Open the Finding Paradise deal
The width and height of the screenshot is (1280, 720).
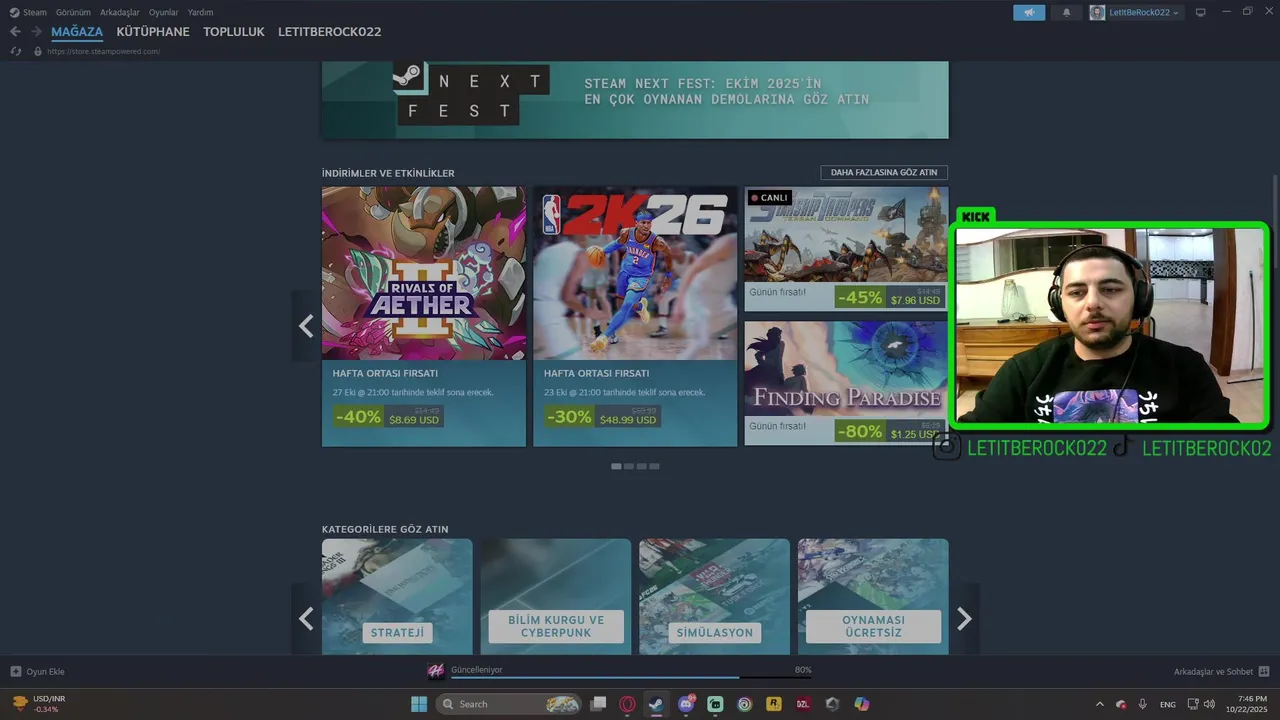tap(846, 383)
